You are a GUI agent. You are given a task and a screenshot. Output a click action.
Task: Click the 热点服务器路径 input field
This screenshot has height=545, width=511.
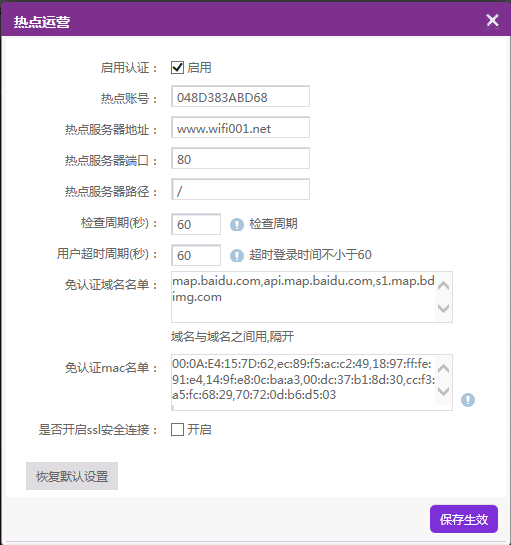tap(240, 189)
